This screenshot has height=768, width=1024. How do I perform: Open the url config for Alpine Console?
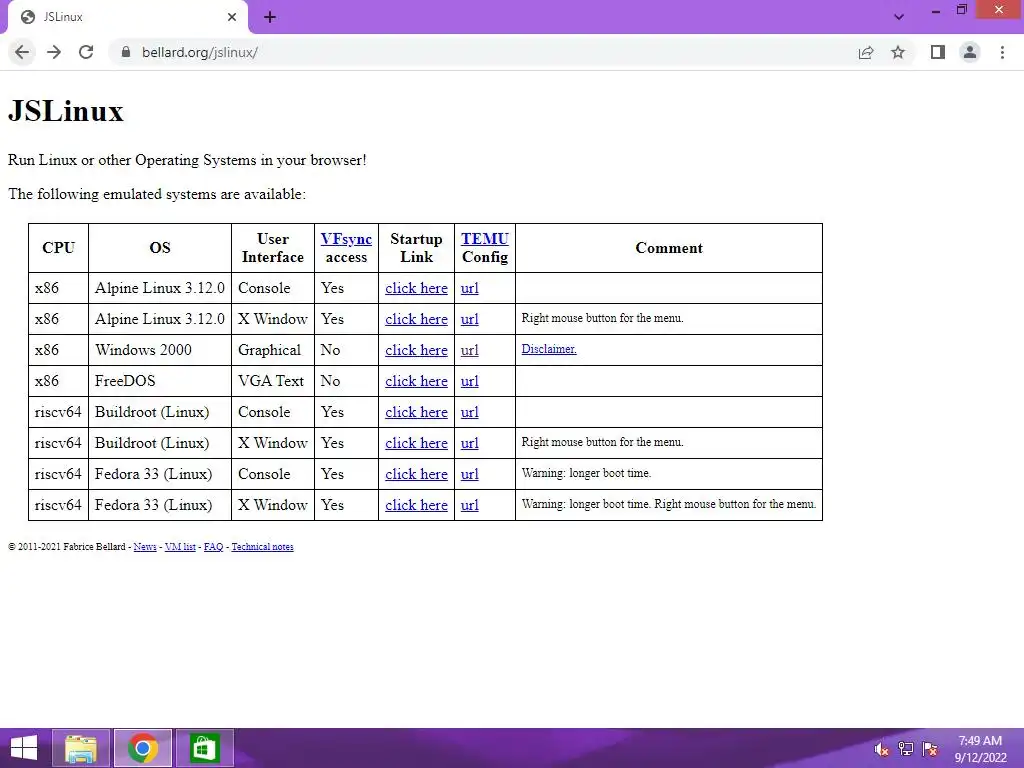point(470,288)
